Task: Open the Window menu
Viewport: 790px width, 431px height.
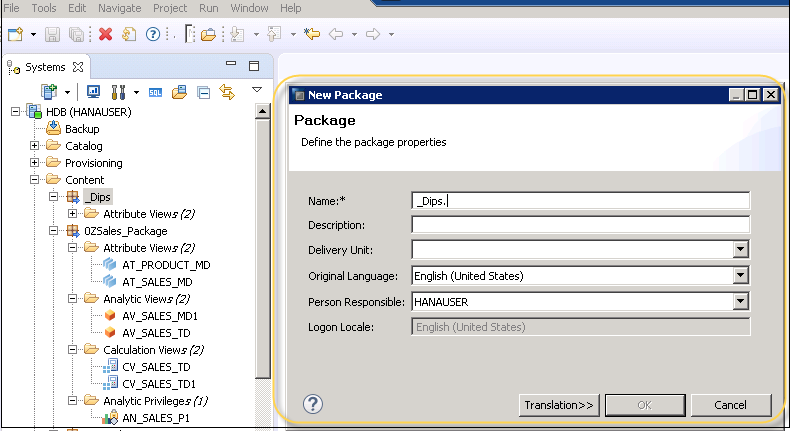Action: tap(248, 7)
